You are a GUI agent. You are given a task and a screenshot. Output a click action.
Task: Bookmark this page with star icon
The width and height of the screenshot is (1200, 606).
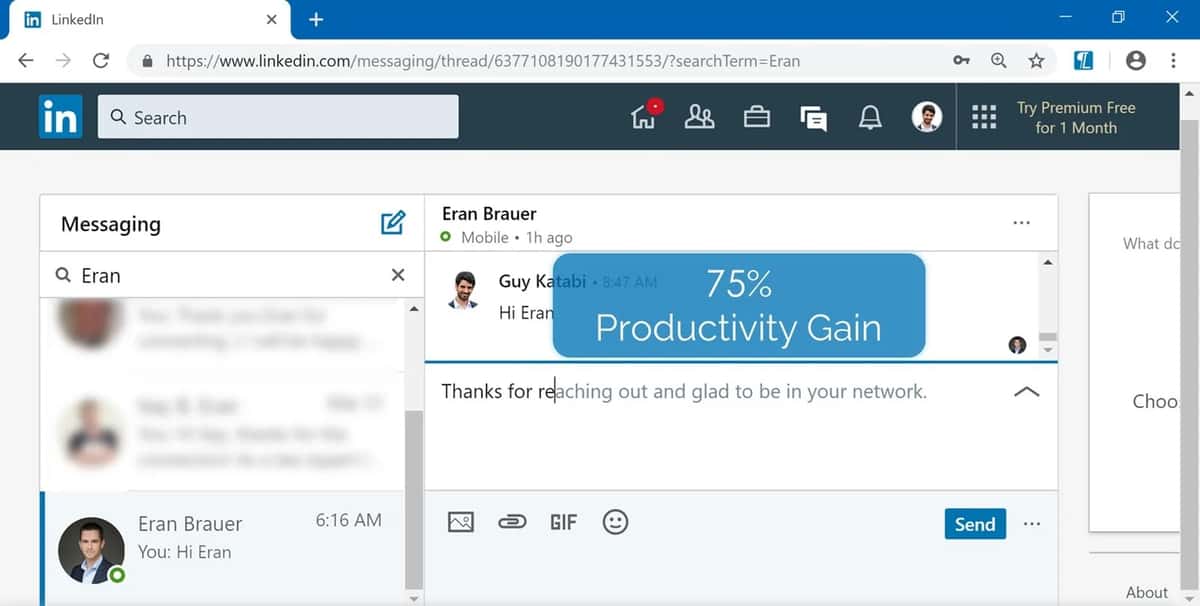coord(1036,60)
